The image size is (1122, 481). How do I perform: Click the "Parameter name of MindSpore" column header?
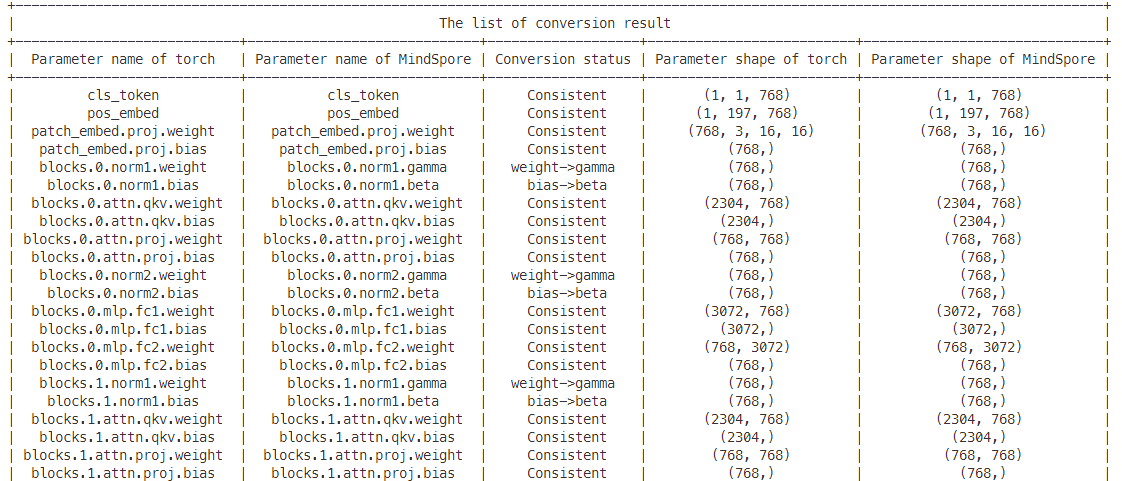point(363,59)
